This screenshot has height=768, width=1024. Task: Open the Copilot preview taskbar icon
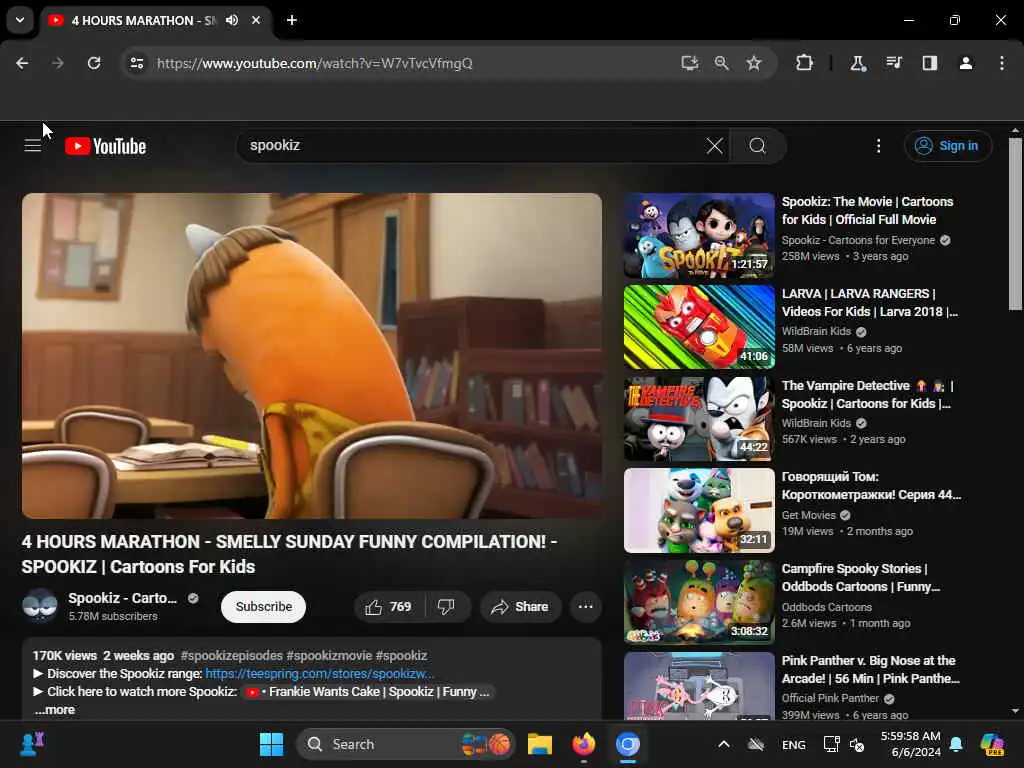coord(992,744)
